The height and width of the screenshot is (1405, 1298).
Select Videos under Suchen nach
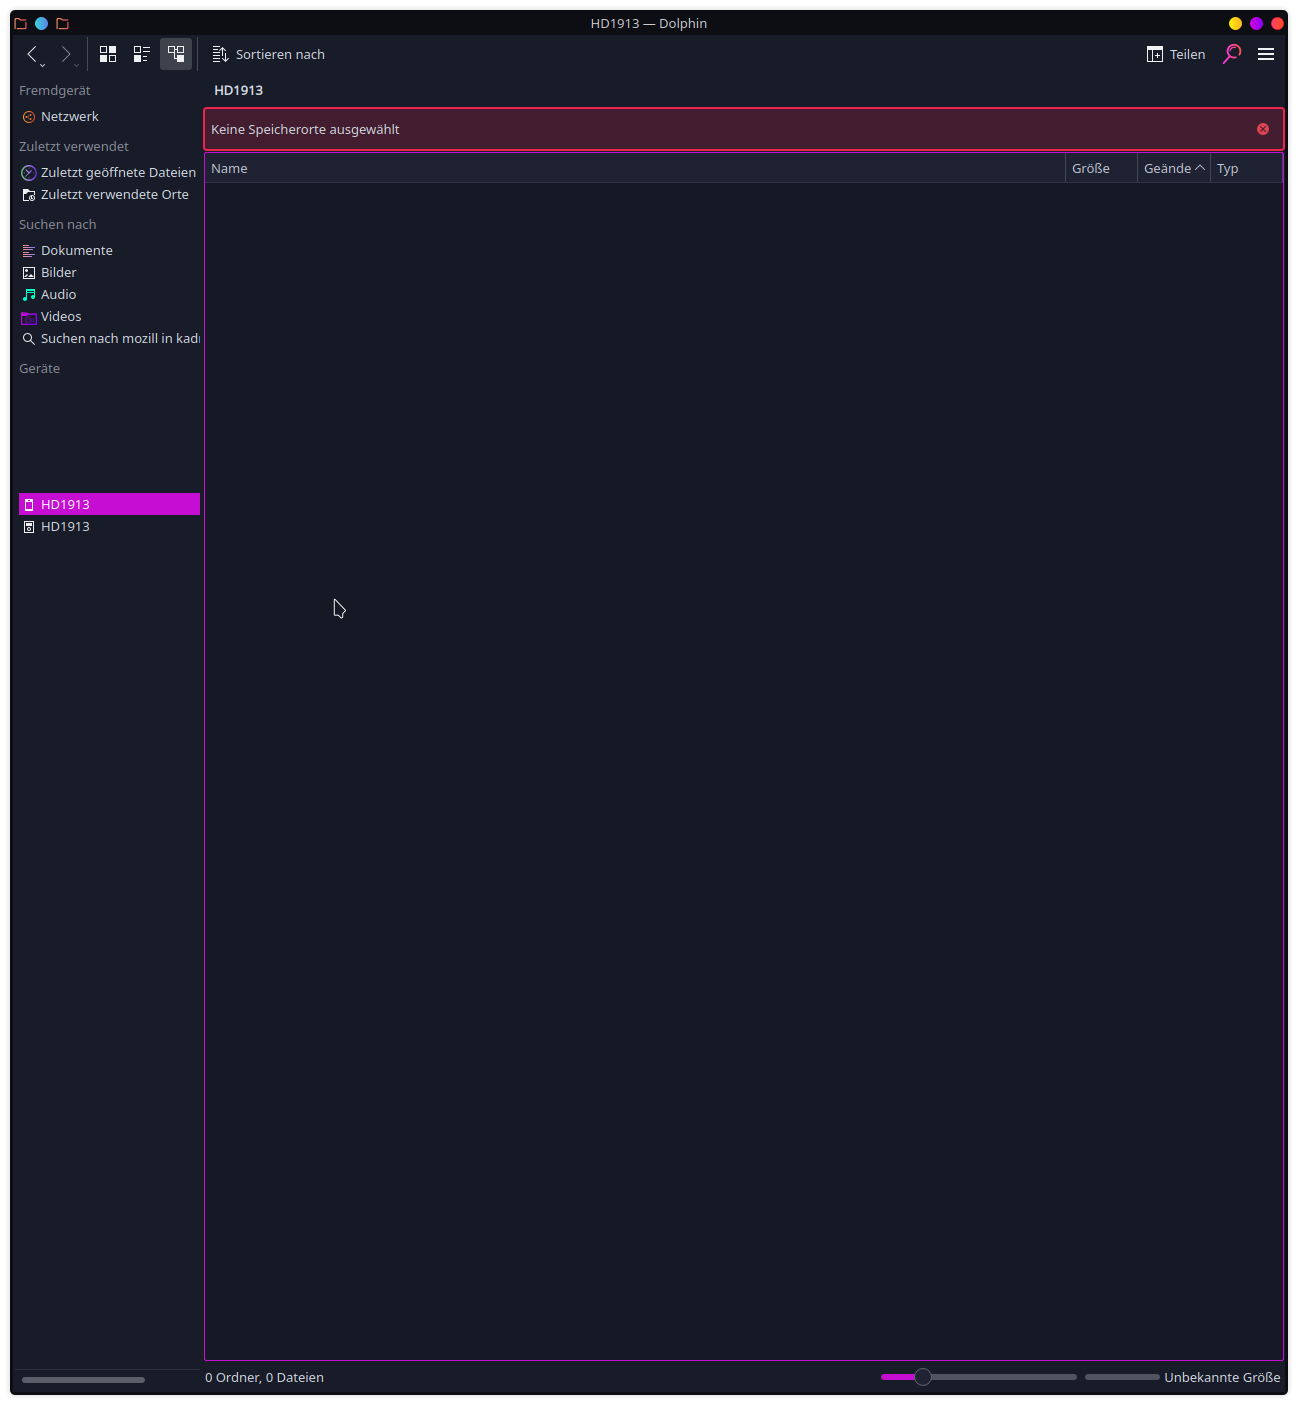click(x=60, y=316)
